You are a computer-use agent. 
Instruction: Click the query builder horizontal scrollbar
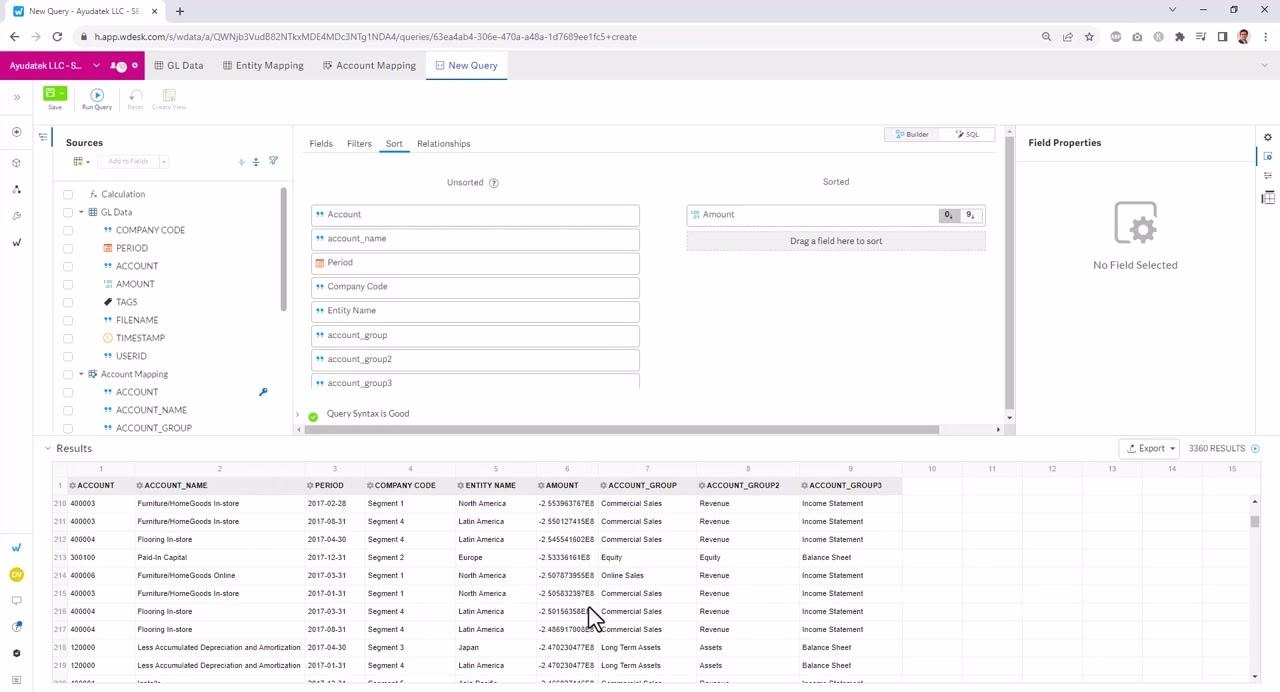click(x=621, y=430)
